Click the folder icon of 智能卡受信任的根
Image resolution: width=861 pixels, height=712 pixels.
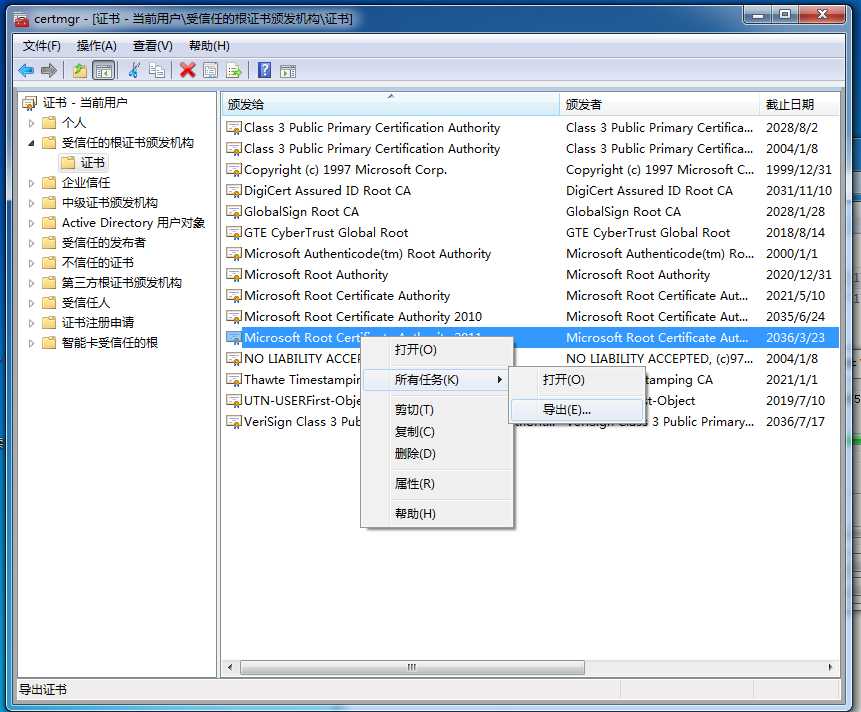coord(49,343)
